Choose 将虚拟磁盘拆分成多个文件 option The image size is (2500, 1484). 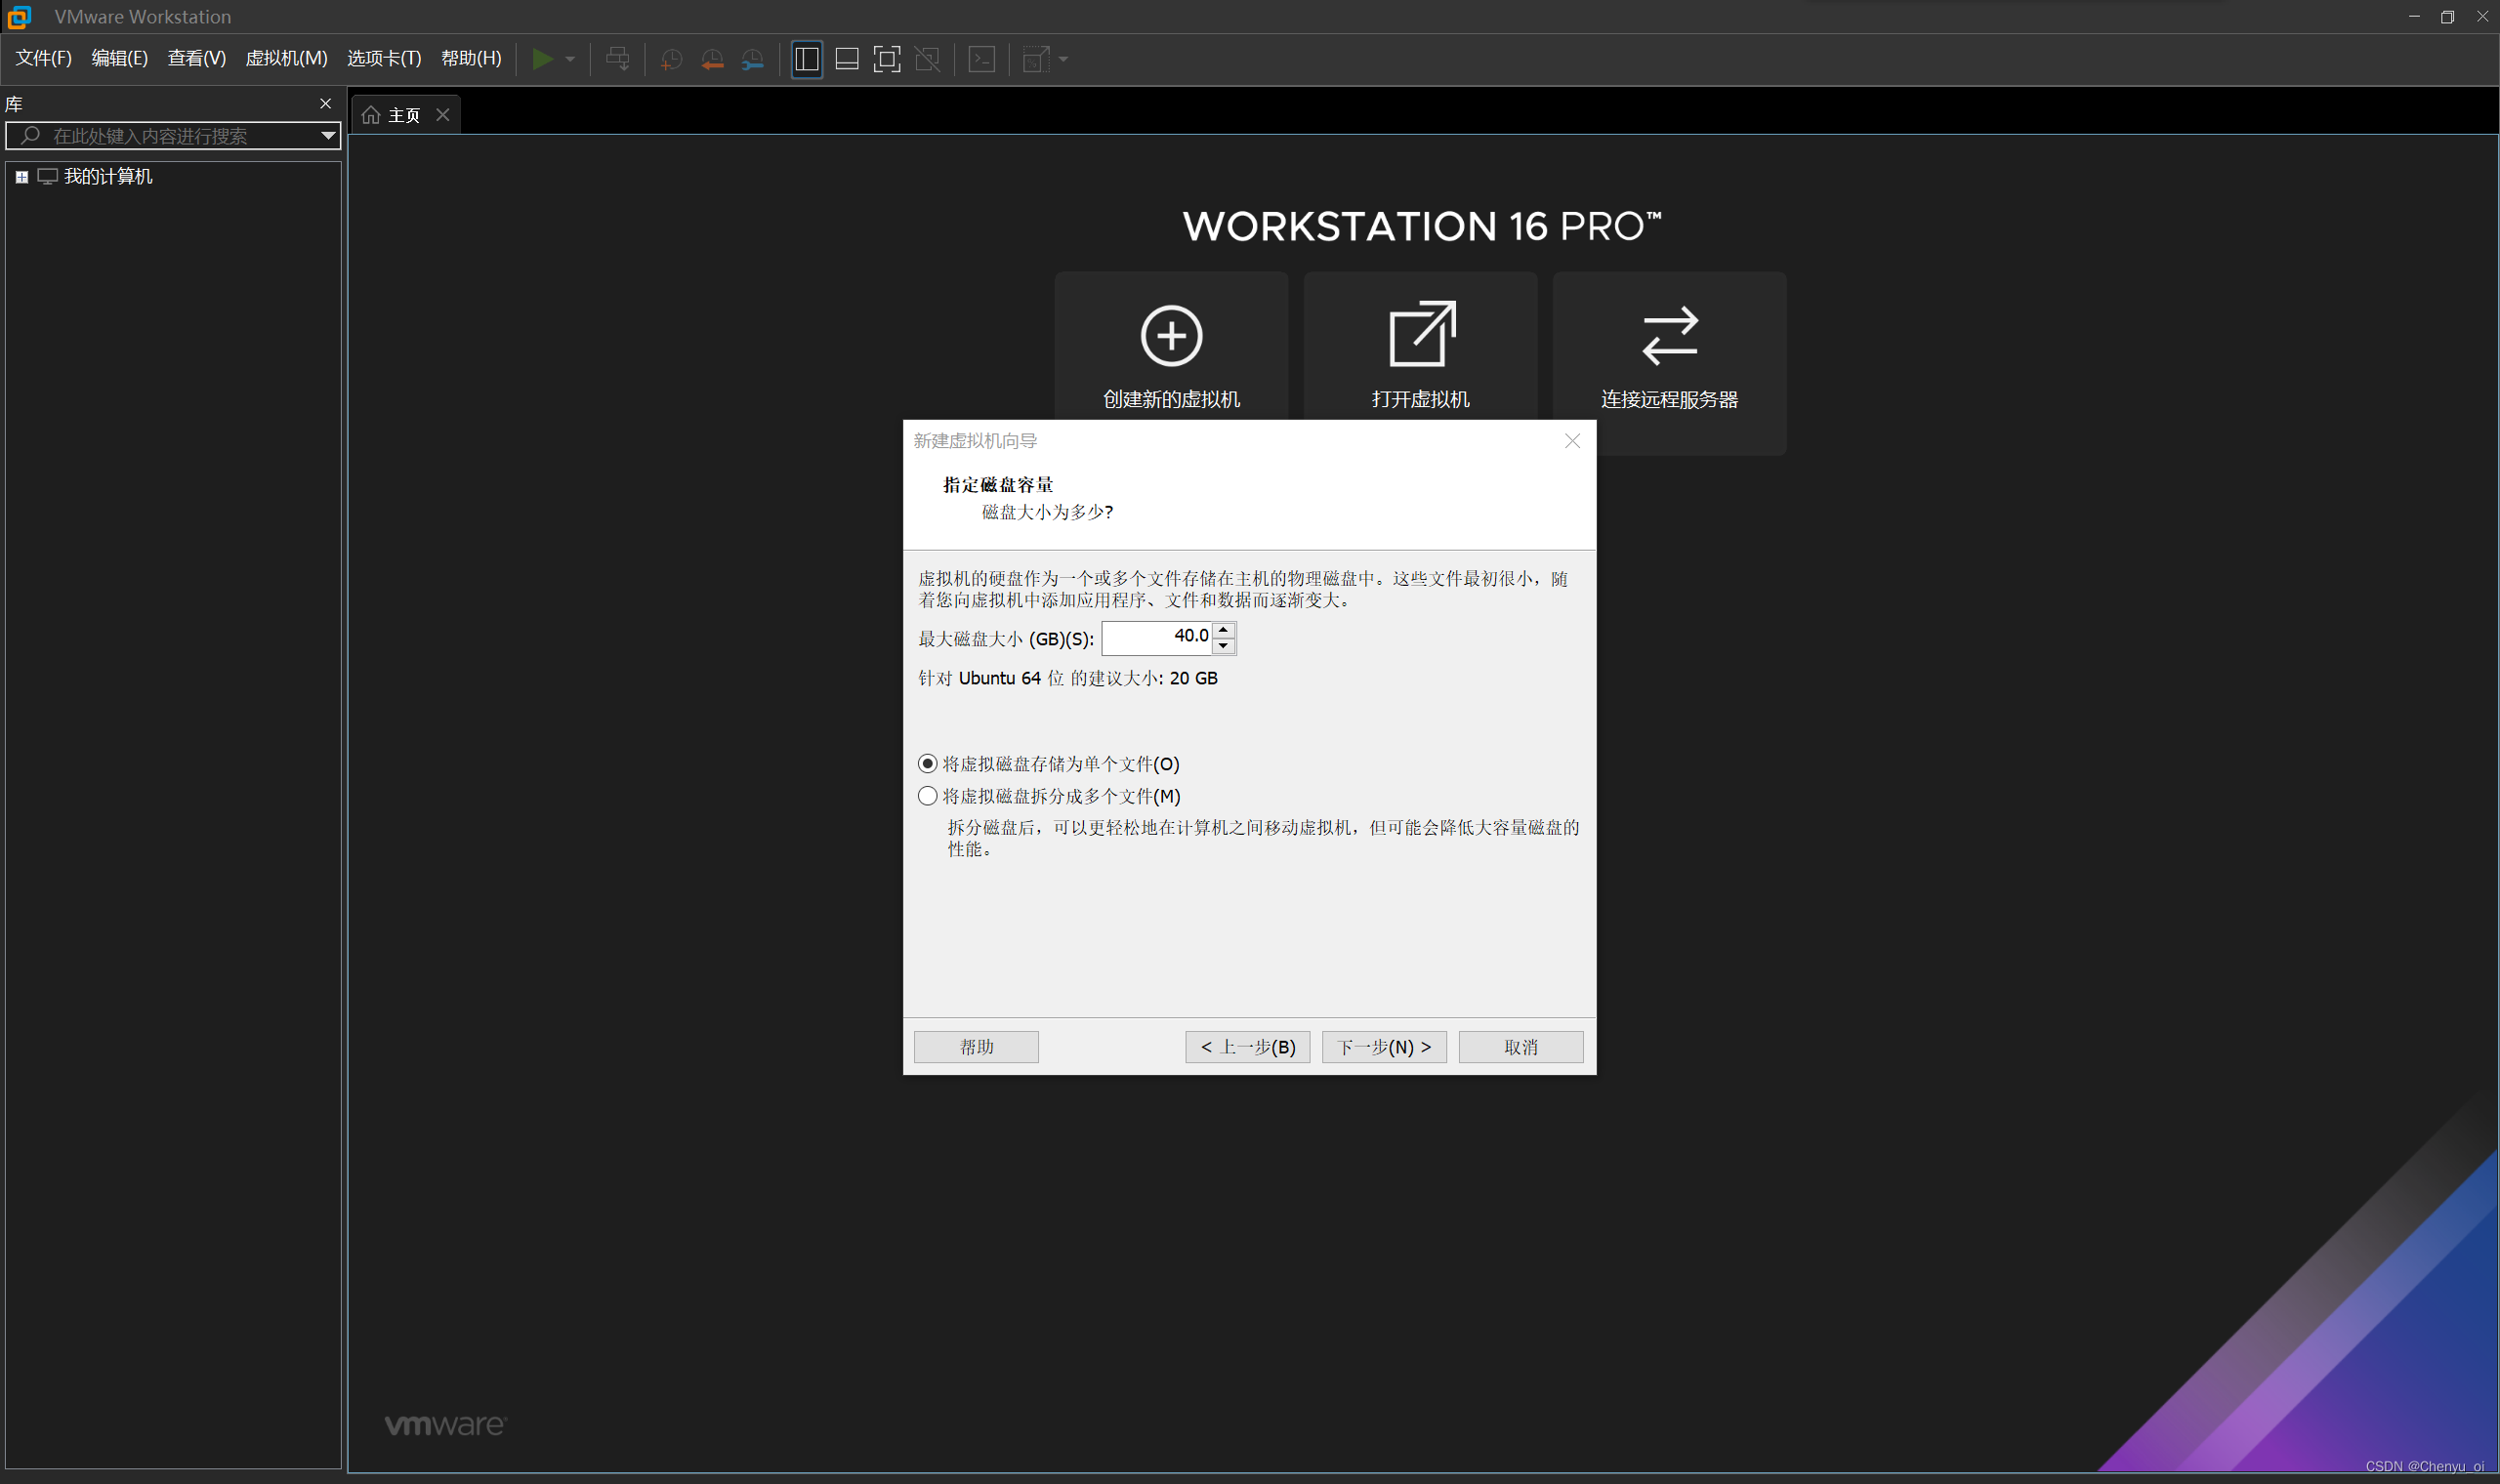point(927,795)
